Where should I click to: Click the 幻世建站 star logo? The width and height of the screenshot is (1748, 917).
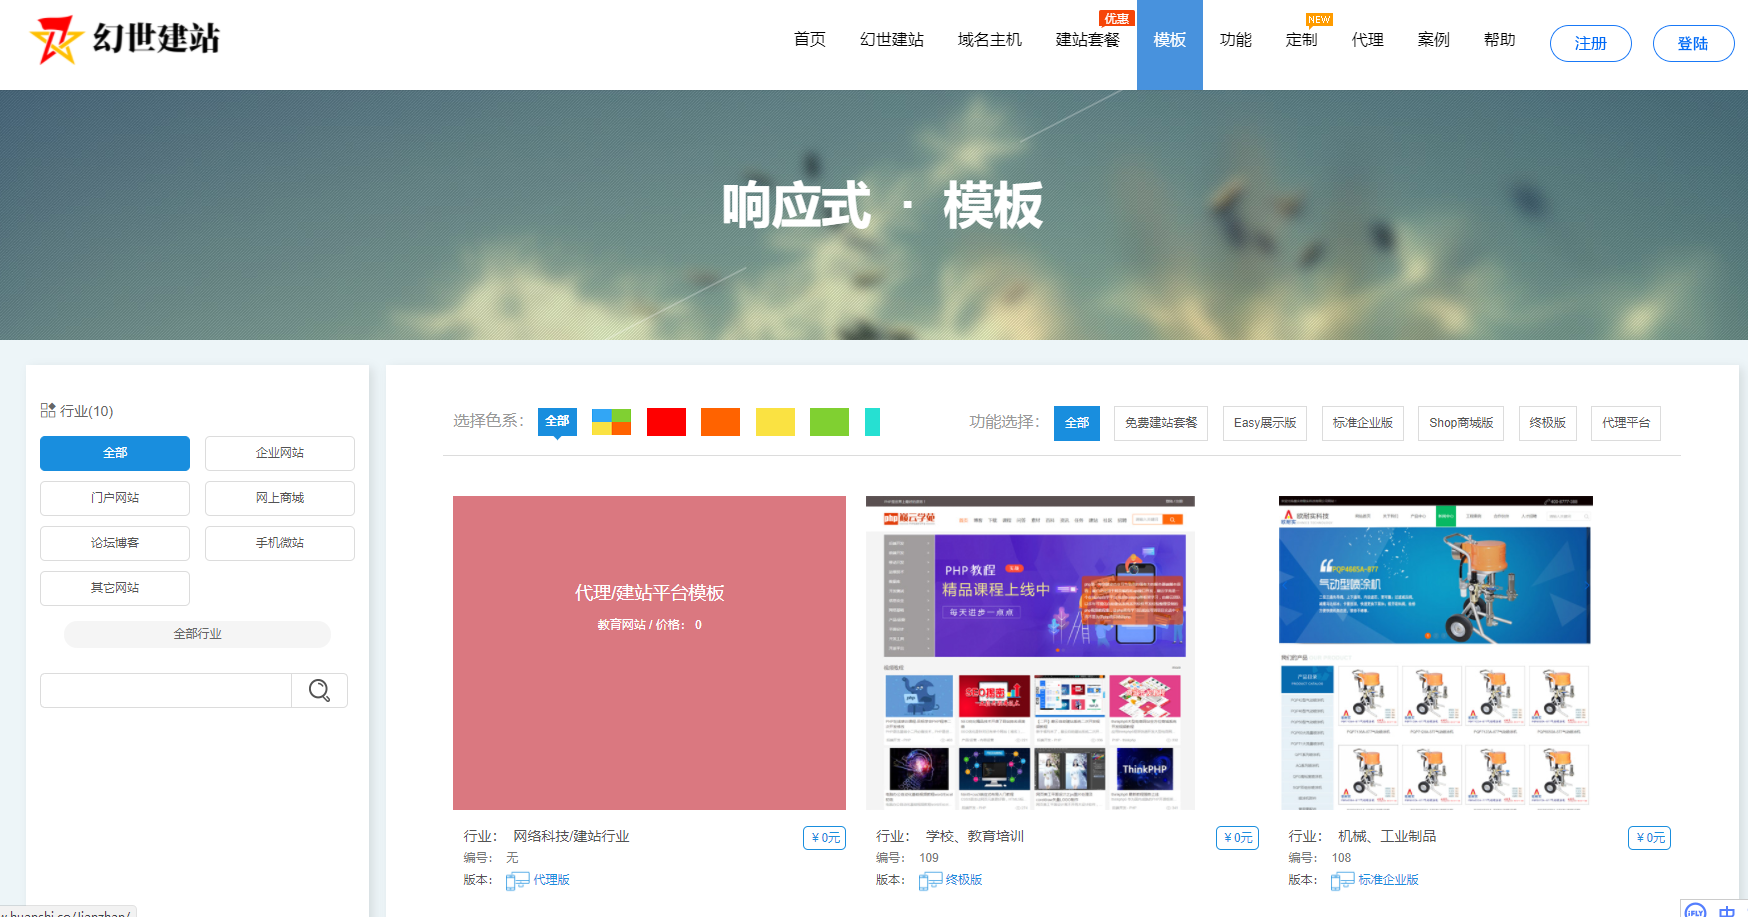click(x=55, y=40)
